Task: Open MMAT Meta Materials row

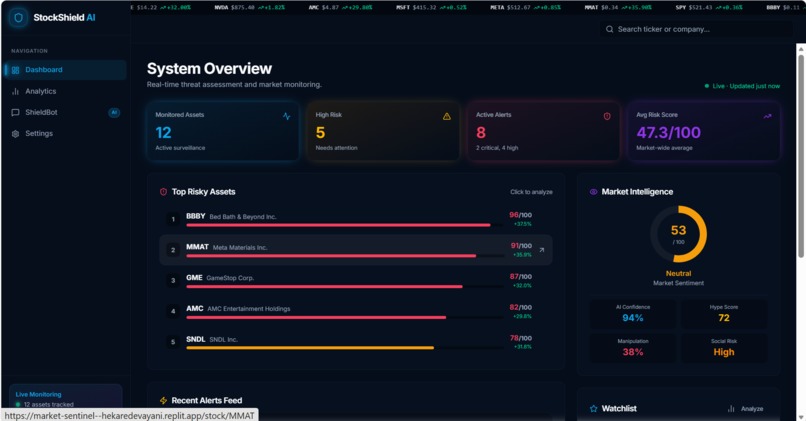Action: [x=356, y=250]
